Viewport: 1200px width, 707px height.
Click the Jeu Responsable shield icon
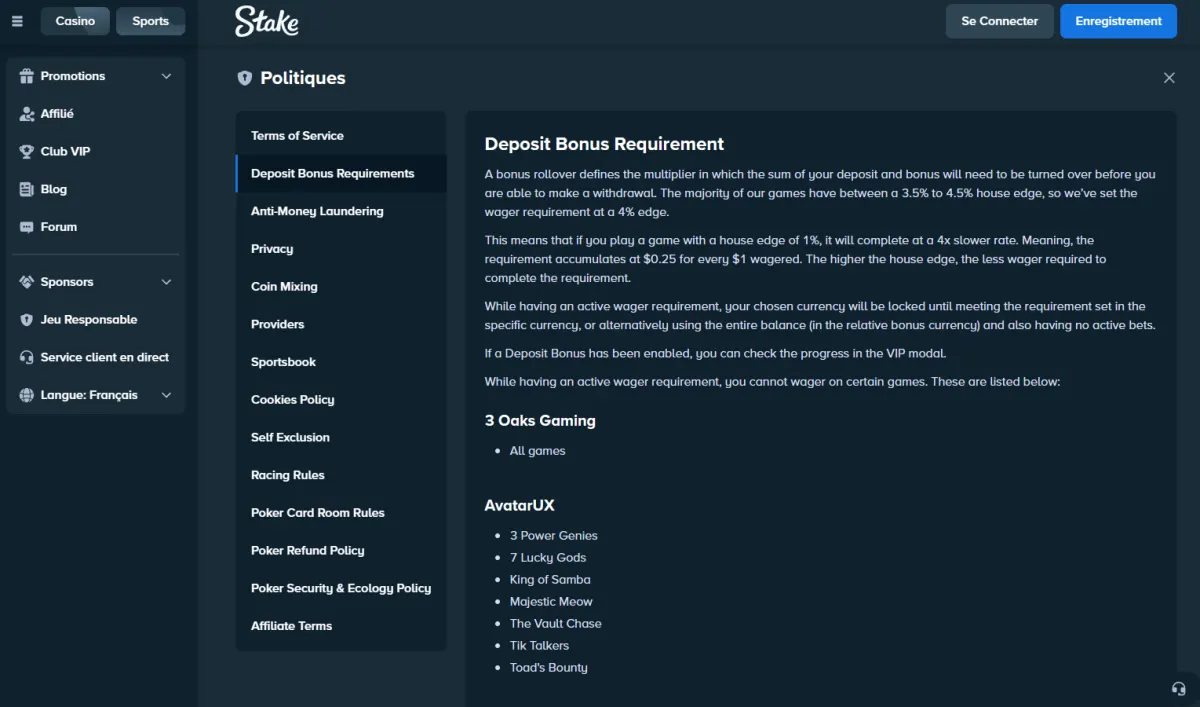point(27,320)
